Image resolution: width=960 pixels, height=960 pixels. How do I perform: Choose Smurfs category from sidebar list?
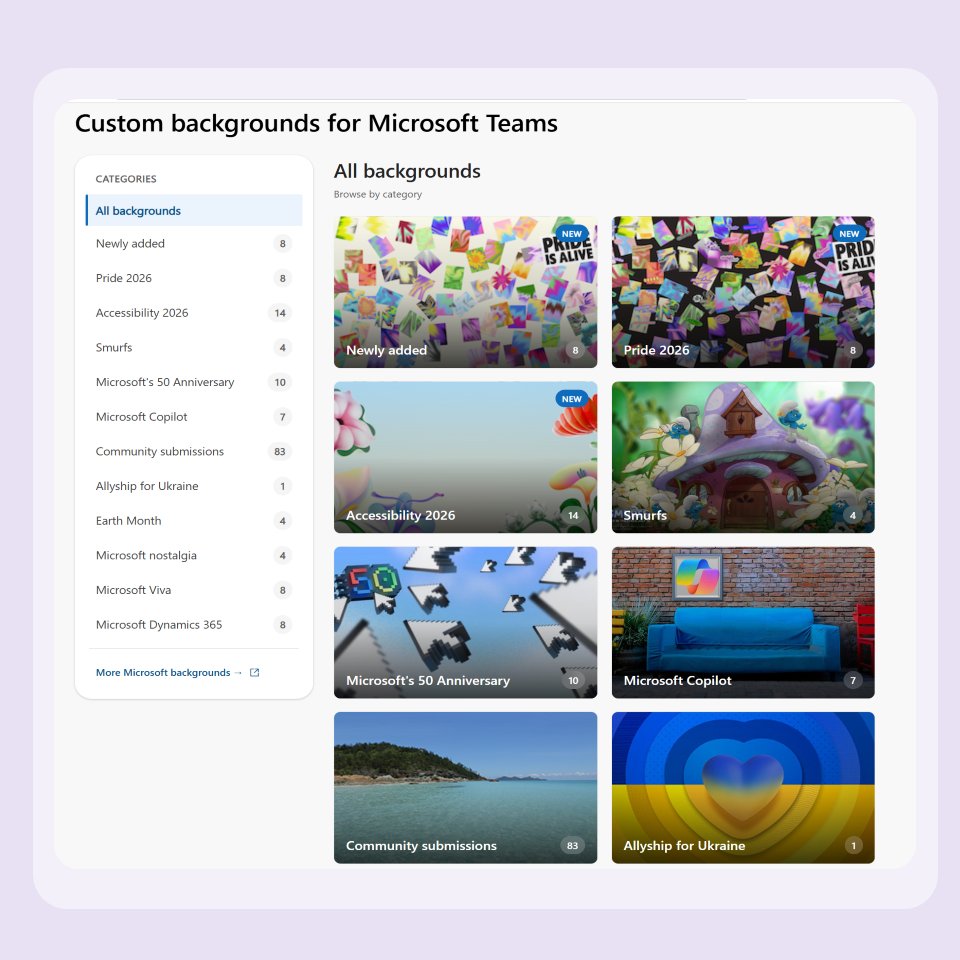click(x=194, y=347)
